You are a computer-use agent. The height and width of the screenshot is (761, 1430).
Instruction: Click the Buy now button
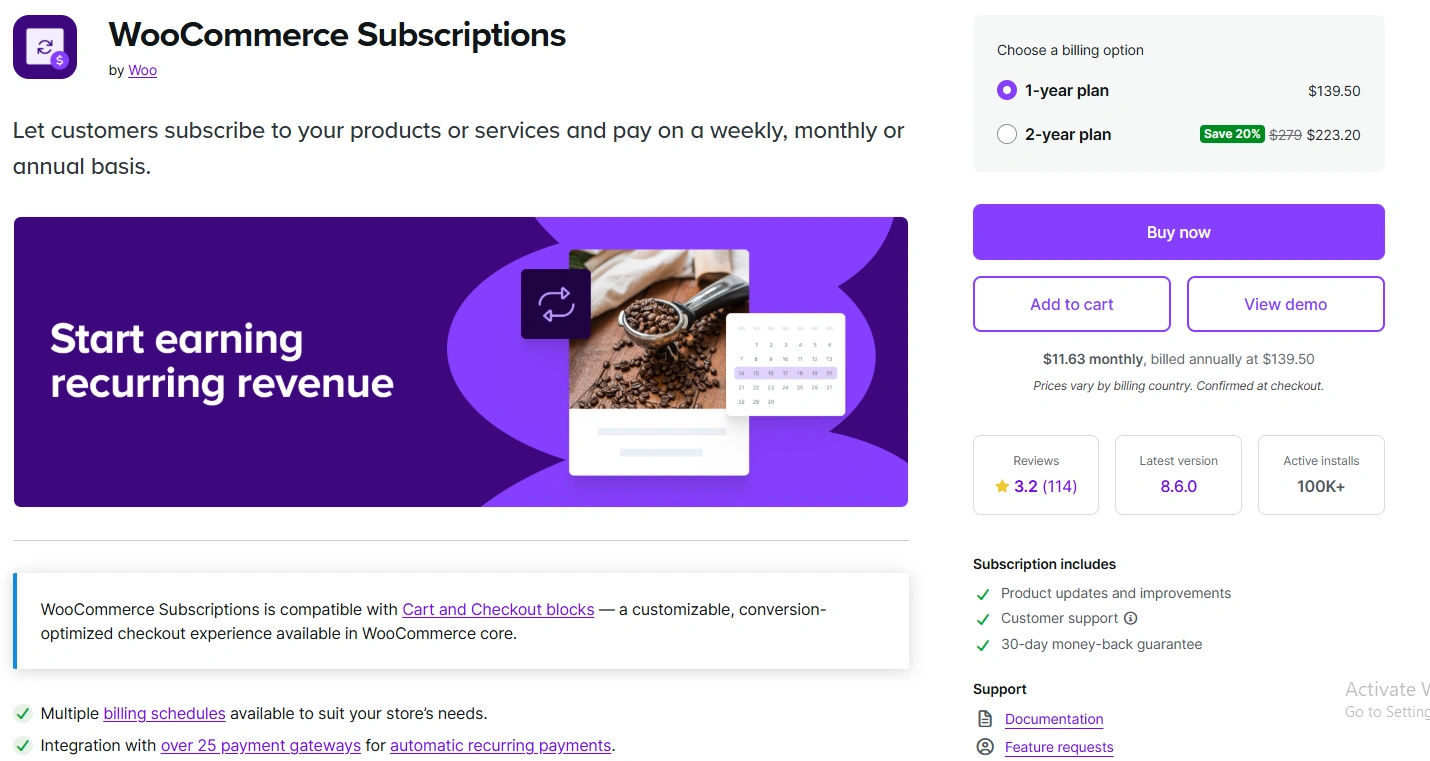(x=1178, y=231)
